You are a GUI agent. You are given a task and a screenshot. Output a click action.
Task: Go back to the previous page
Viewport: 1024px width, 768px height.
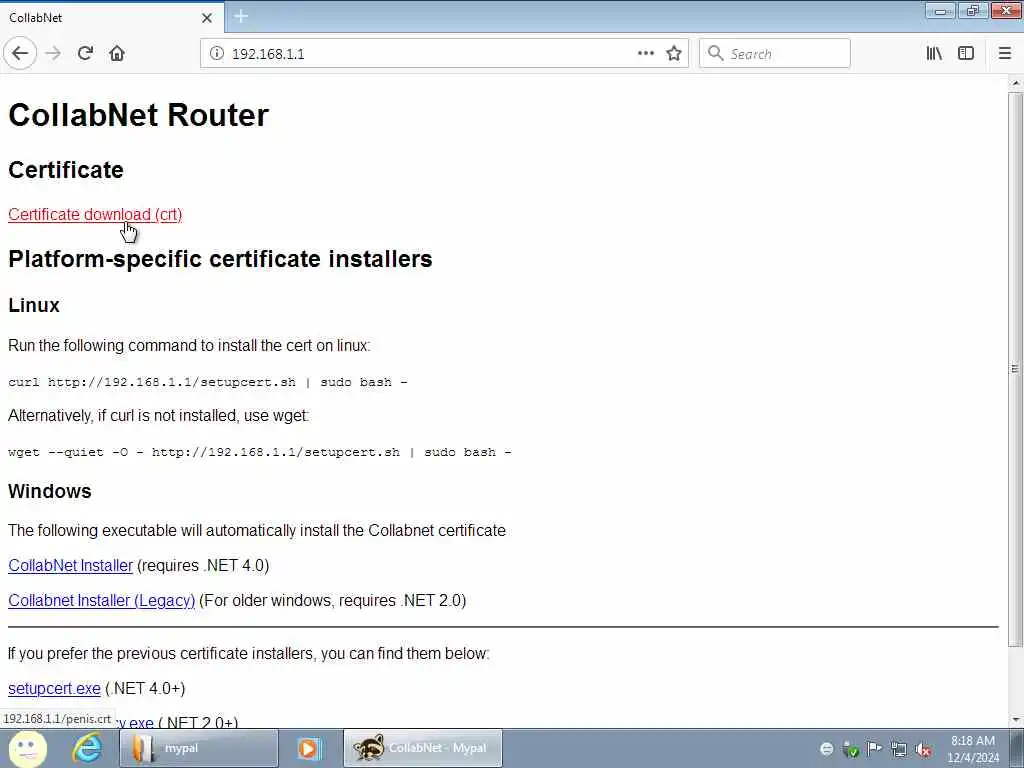pyautogui.click(x=20, y=54)
